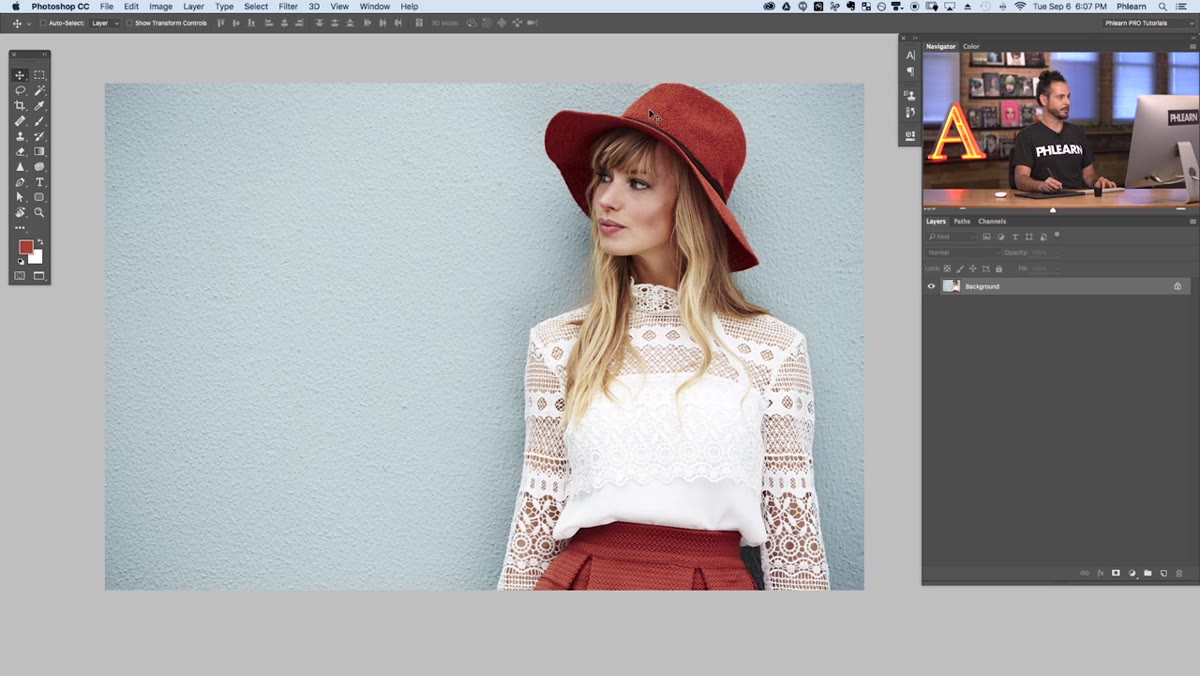Select the Zoom tool
This screenshot has height=676, width=1200.
pos(39,212)
